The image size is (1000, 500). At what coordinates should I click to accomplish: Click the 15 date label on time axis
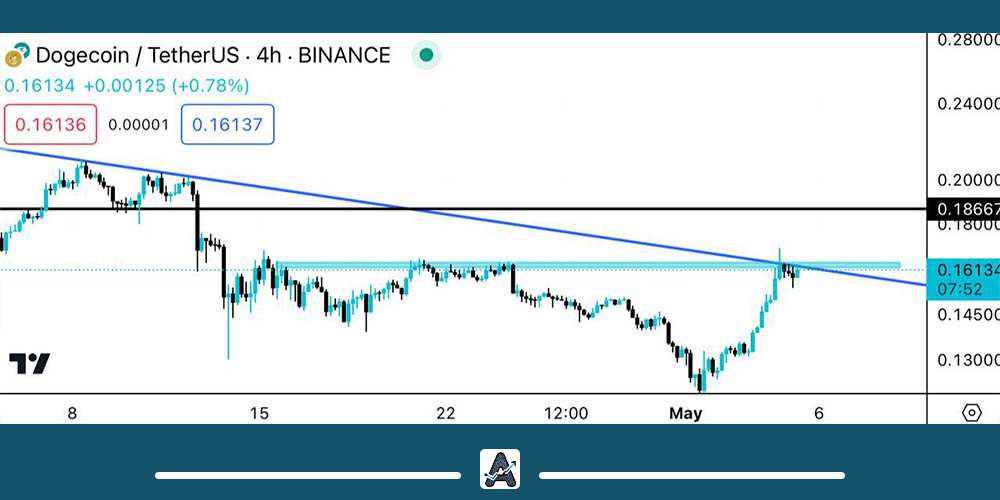(259, 413)
